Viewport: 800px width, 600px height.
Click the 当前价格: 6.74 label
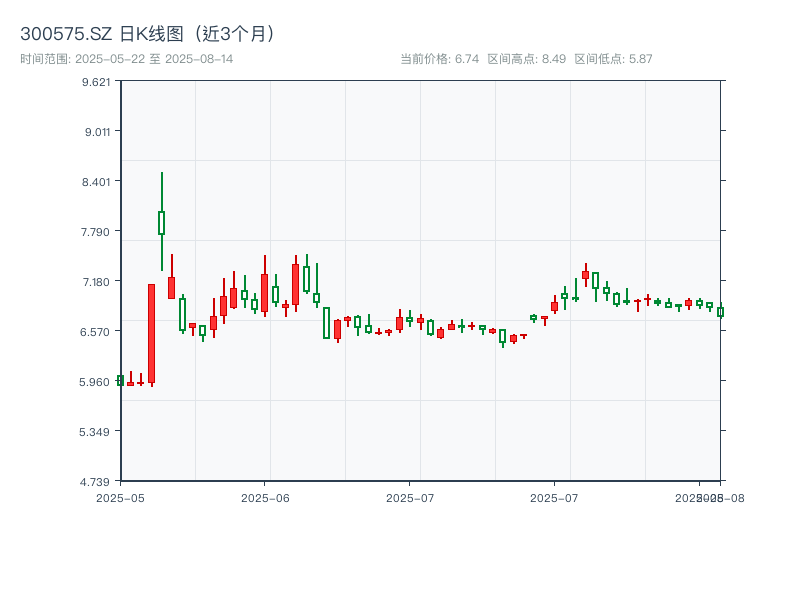tap(439, 59)
